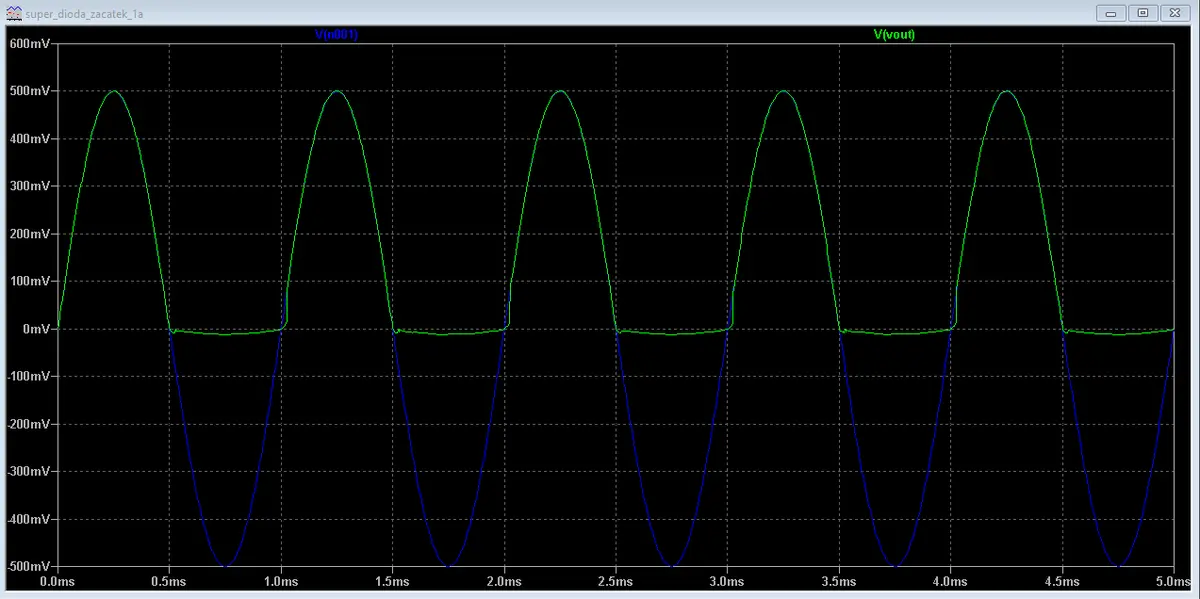The height and width of the screenshot is (599, 1200).
Task: Click the super_dioda_zacatek_1a window title
Action: coord(82,14)
